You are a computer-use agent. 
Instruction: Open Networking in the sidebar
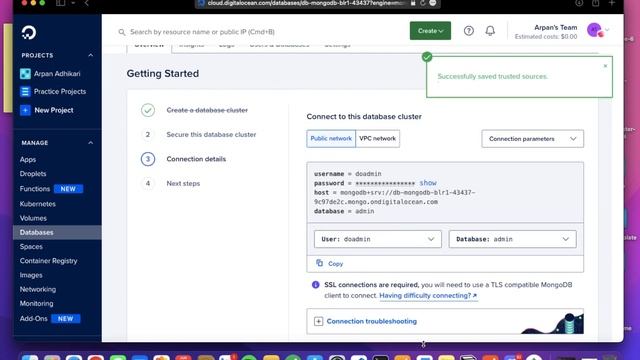[38, 289]
